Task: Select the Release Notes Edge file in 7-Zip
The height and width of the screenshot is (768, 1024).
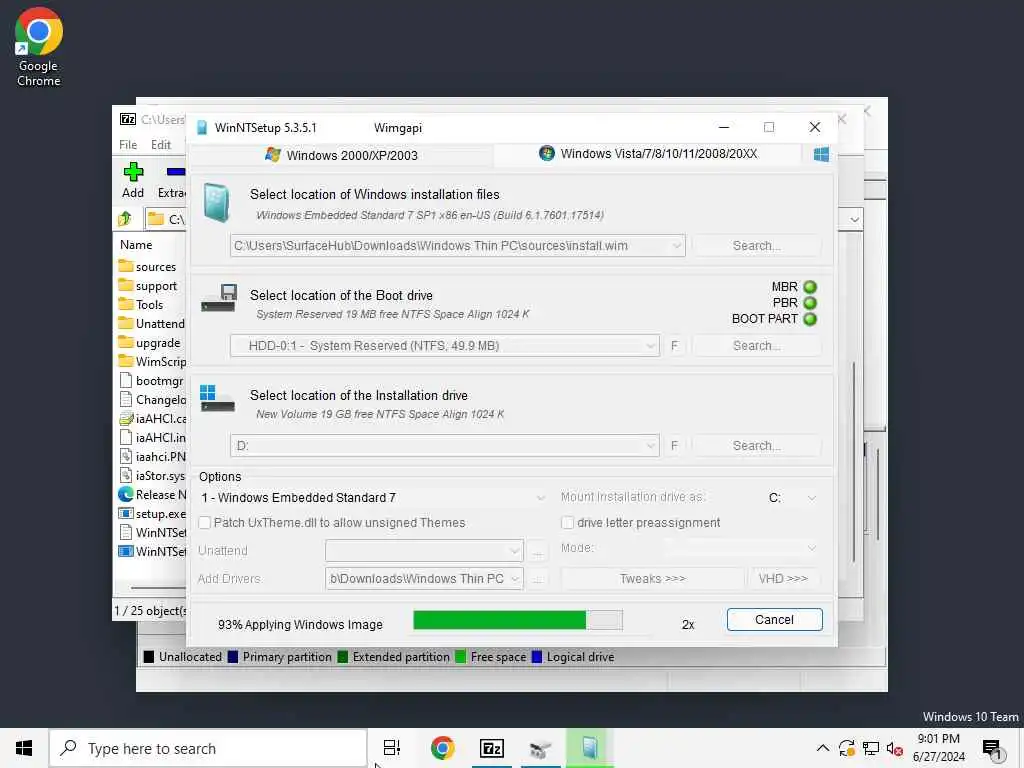Action: [152, 494]
